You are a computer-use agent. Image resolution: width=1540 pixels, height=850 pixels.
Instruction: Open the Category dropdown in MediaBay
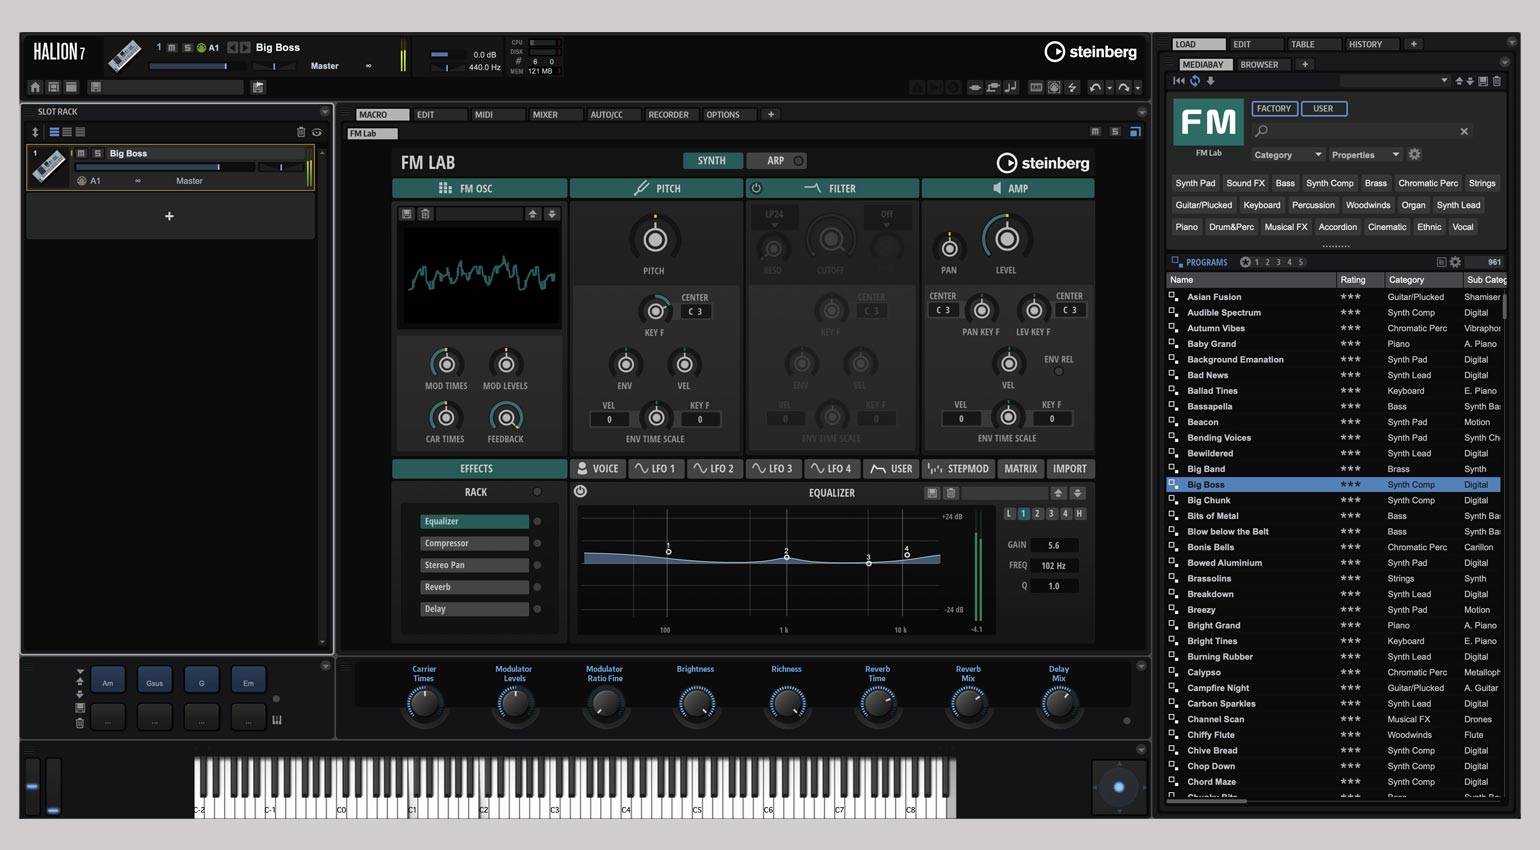tap(1287, 155)
